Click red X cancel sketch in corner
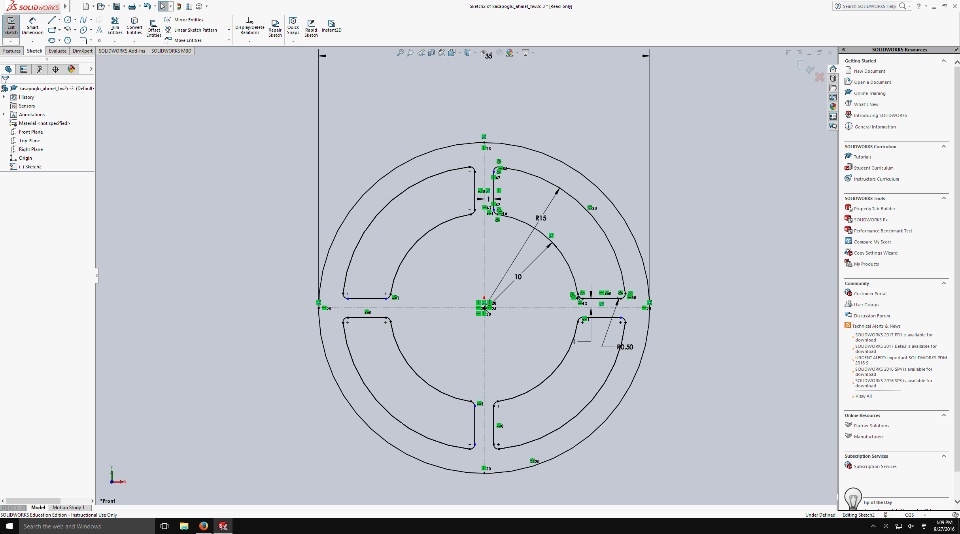Image resolution: width=960 pixels, height=534 pixels. 819,77
